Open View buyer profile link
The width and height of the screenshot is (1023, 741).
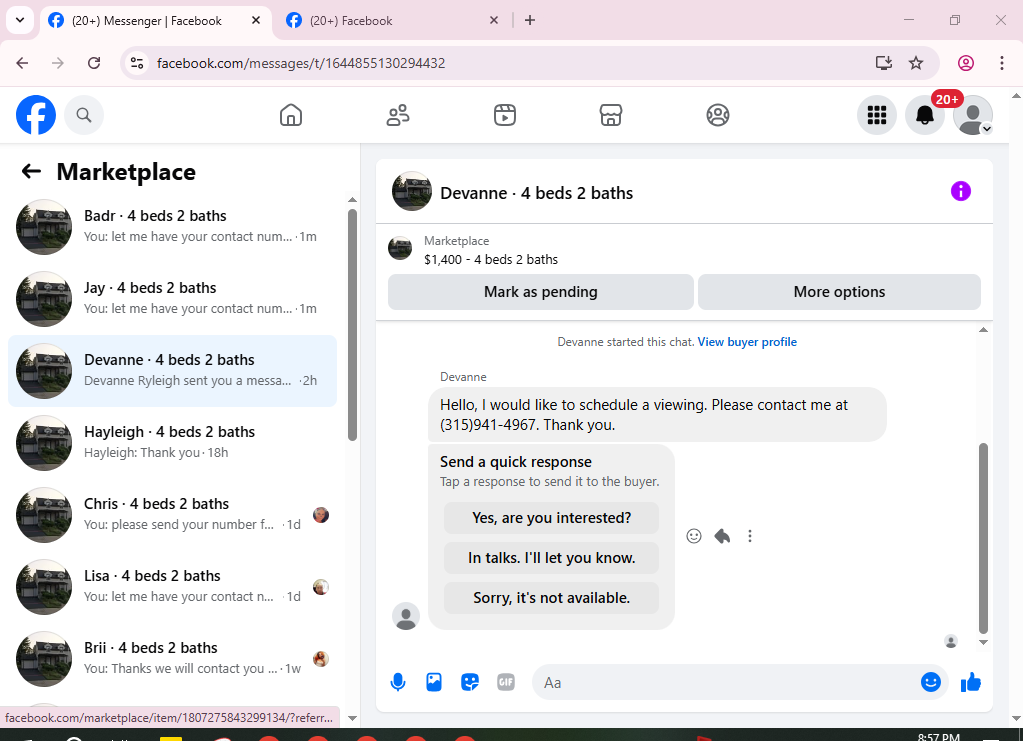click(747, 342)
